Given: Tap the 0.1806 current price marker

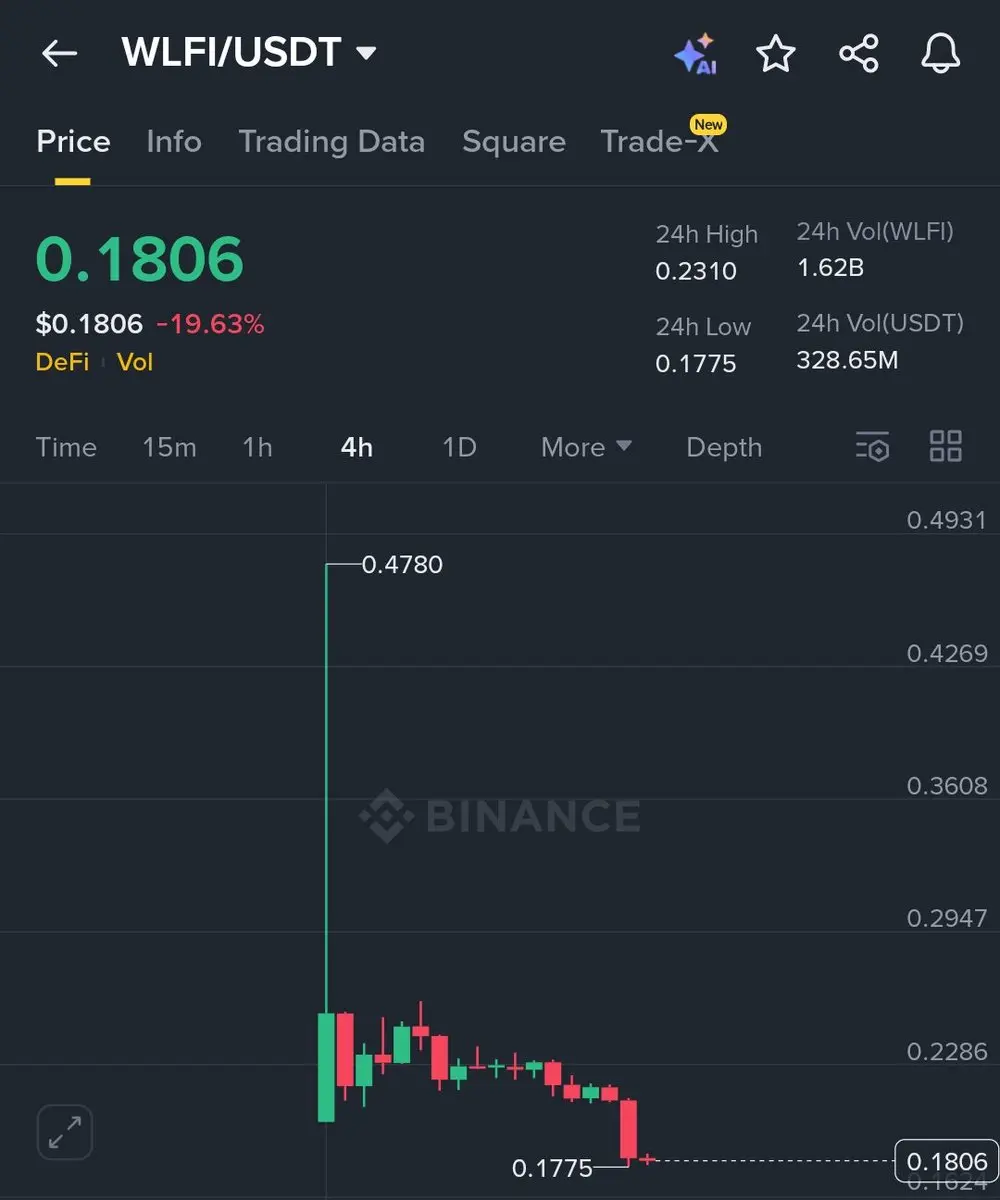Looking at the screenshot, I should 946,1161.
